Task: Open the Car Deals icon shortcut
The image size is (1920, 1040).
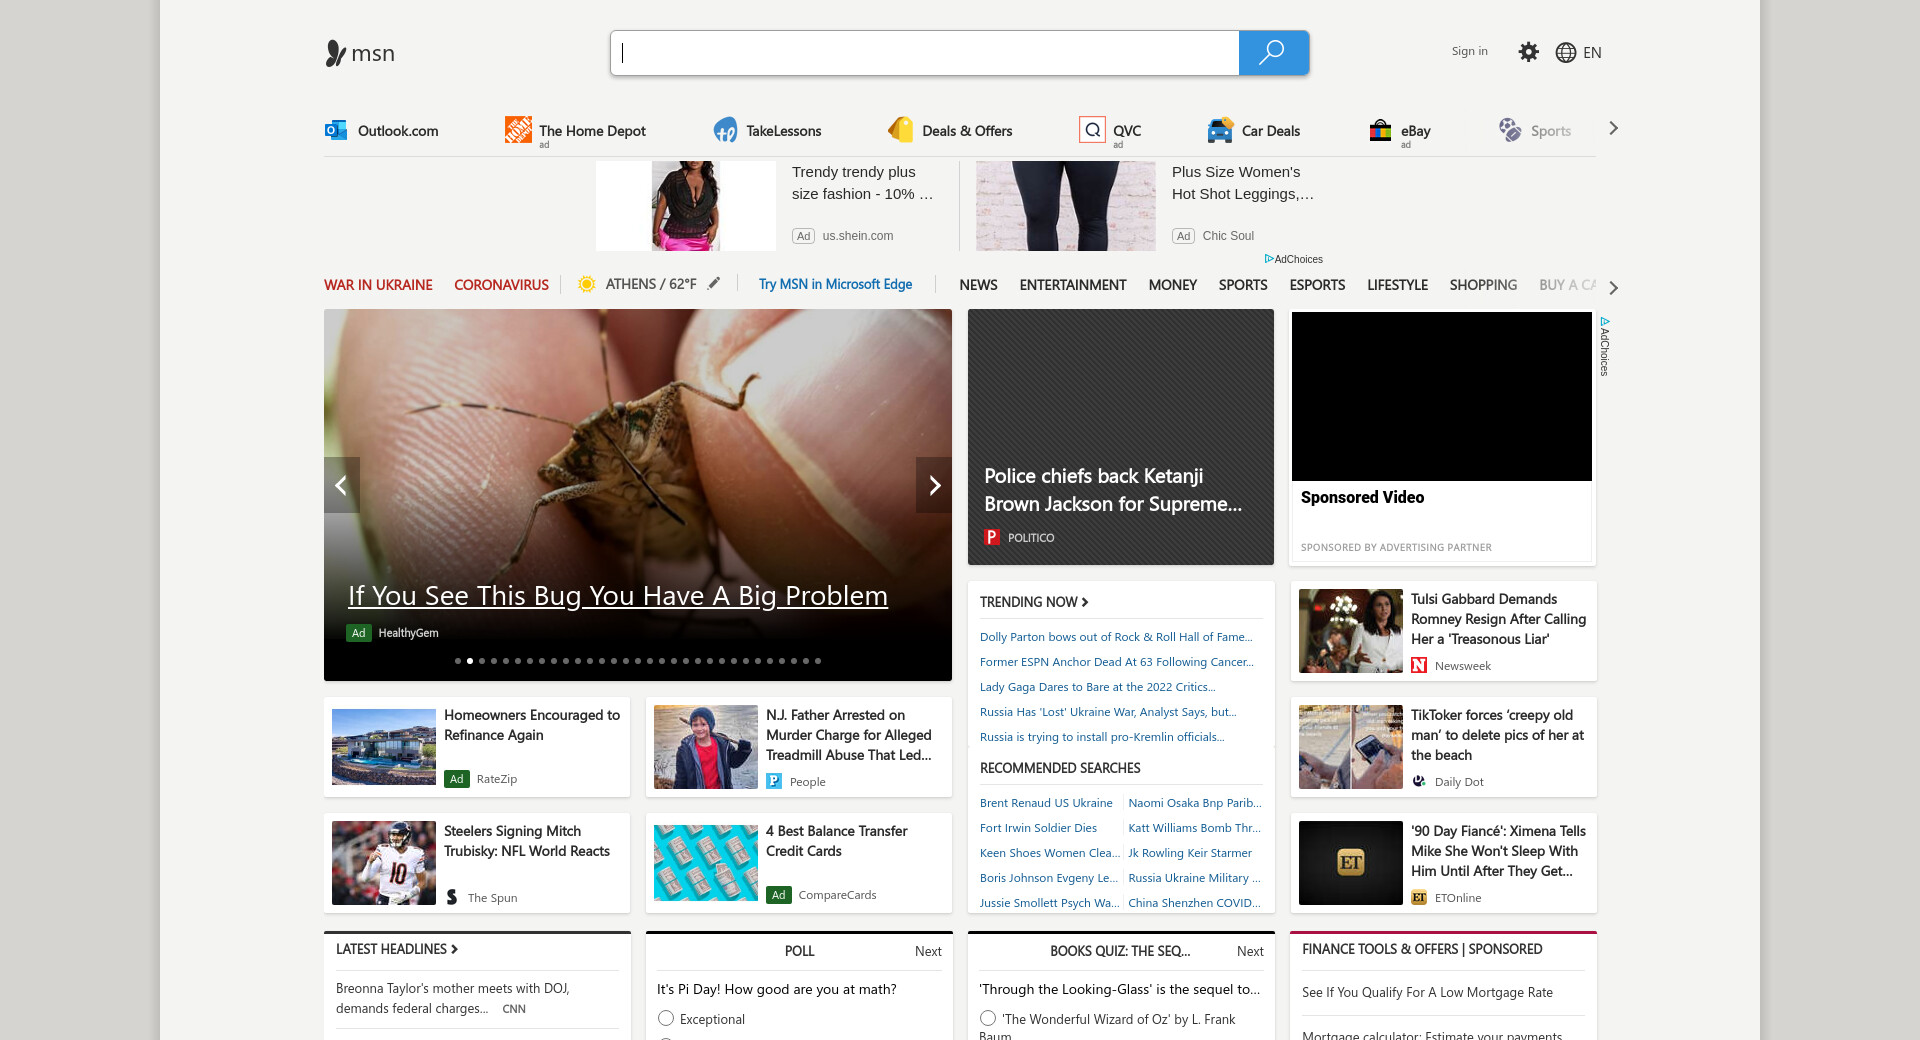Action: (1220, 130)
